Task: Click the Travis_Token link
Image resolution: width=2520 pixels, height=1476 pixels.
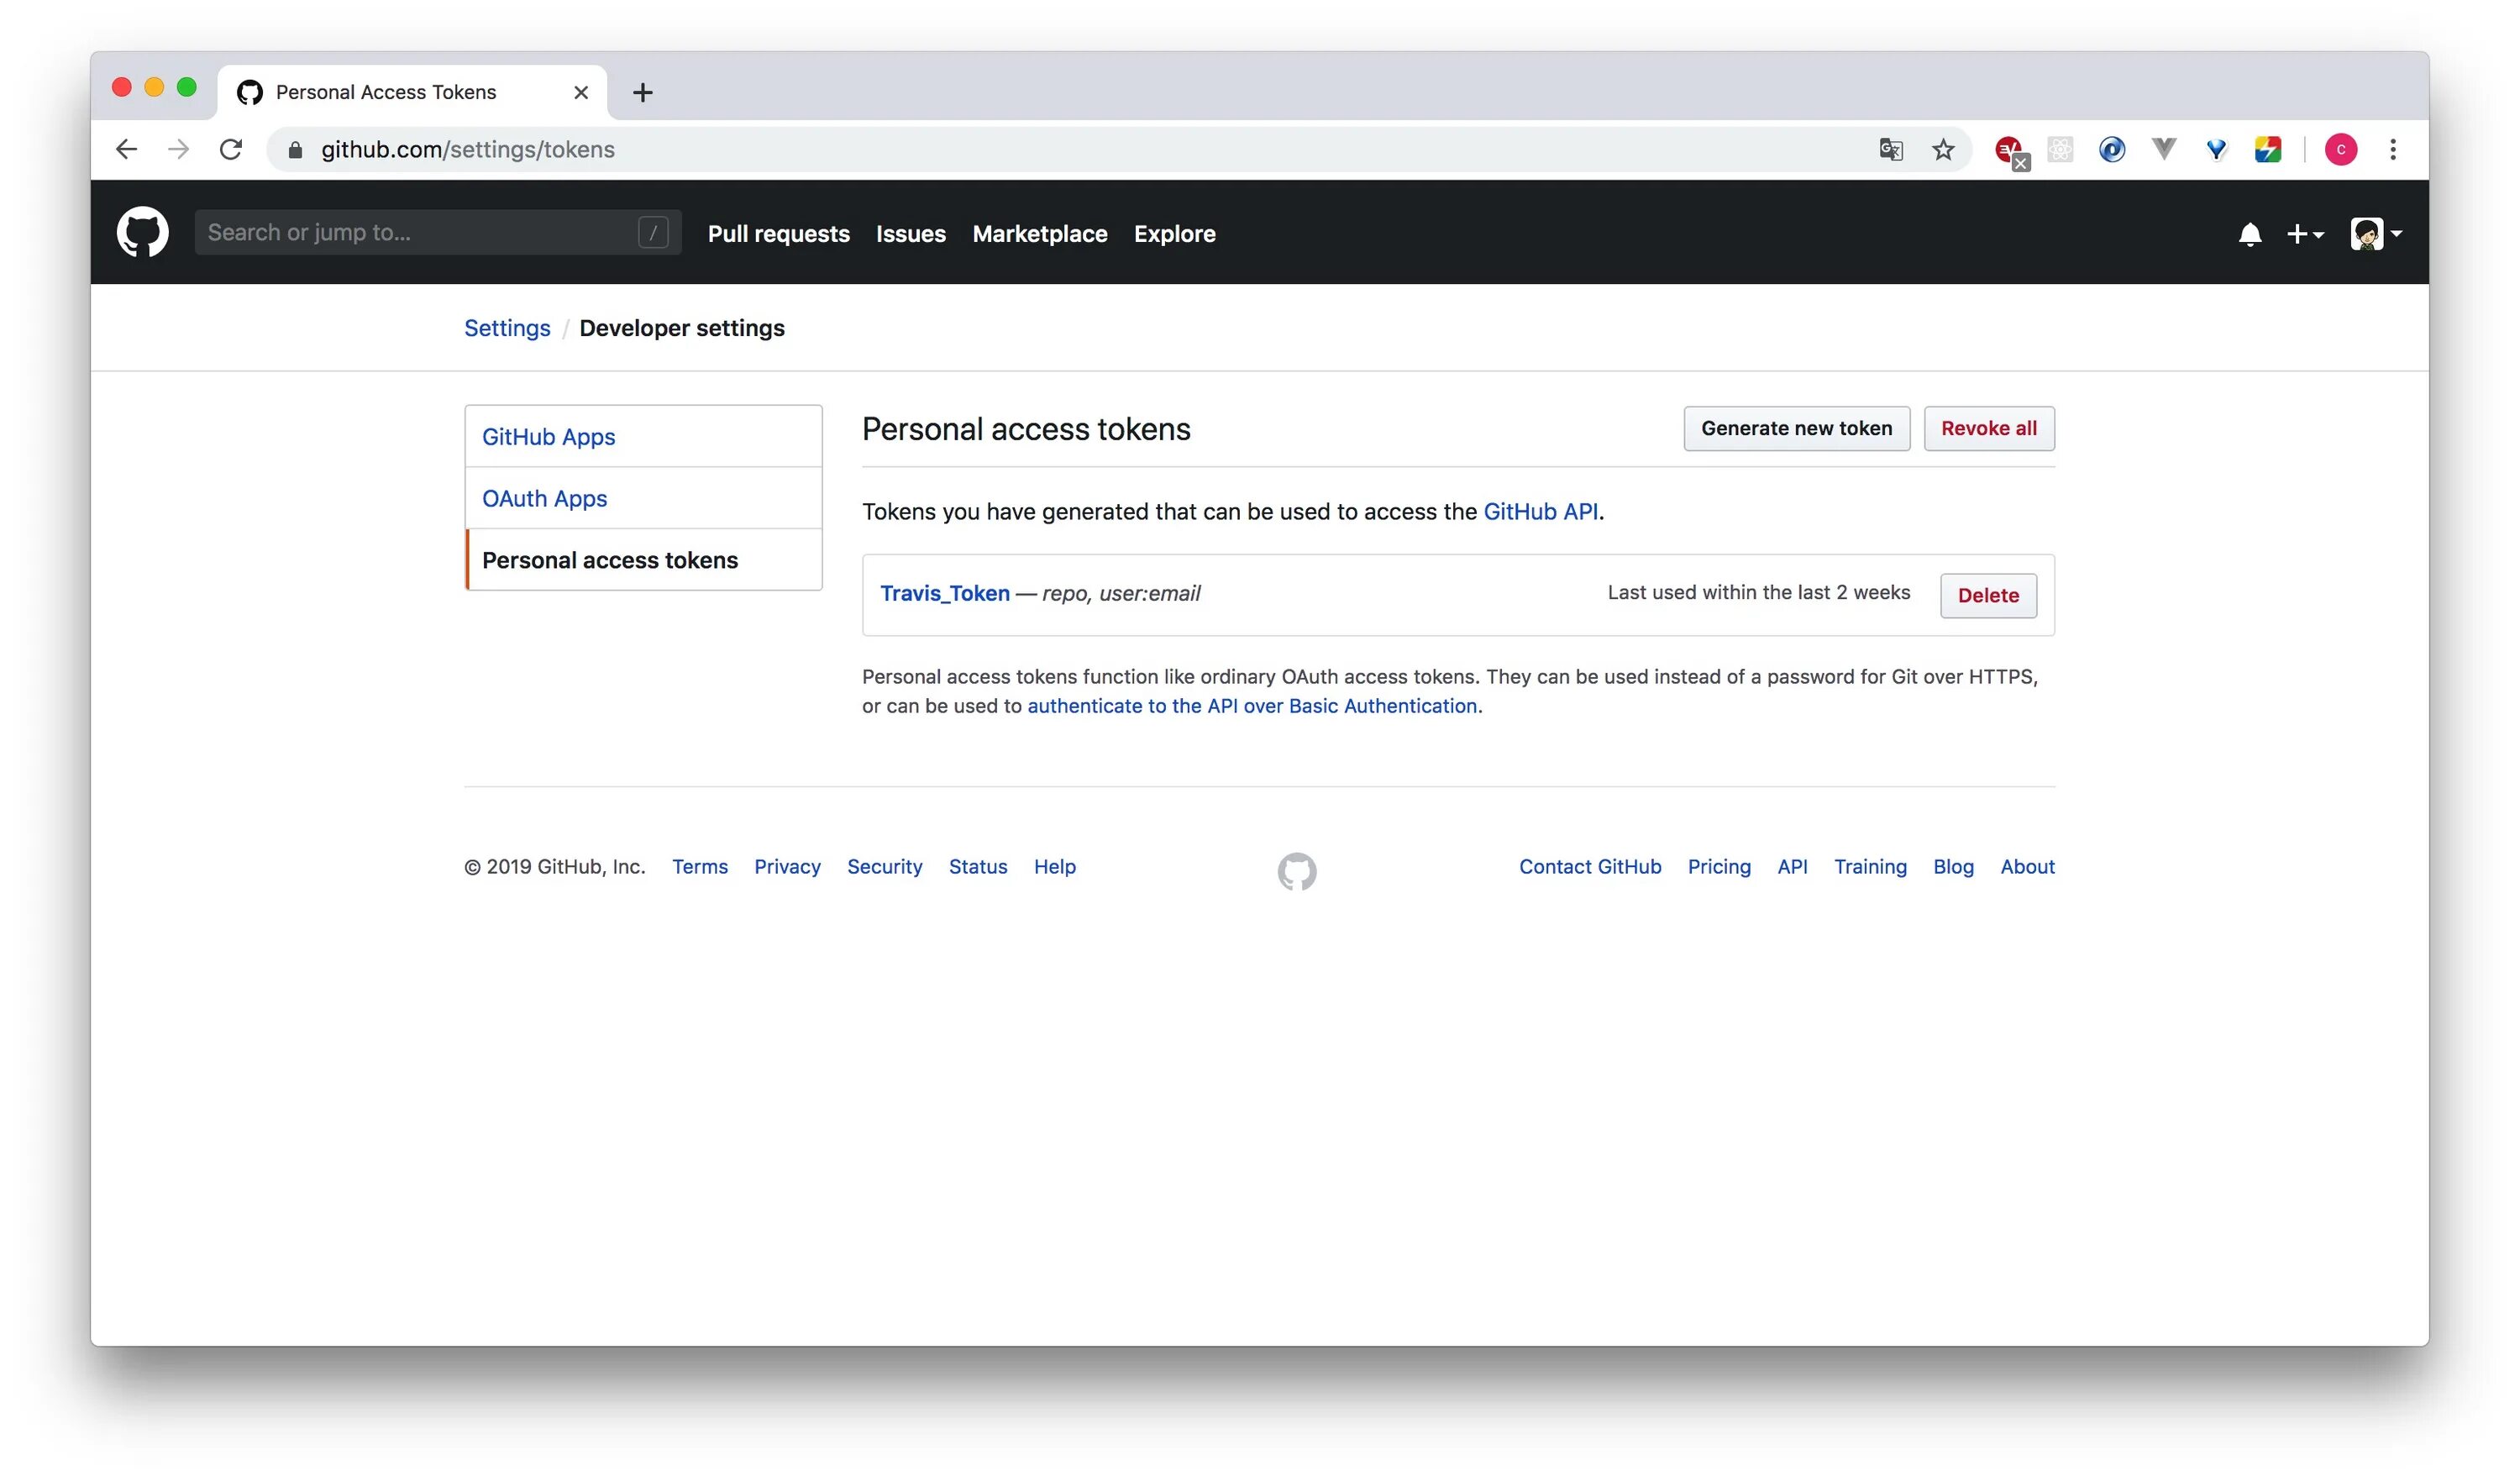Action: [945, 592]
